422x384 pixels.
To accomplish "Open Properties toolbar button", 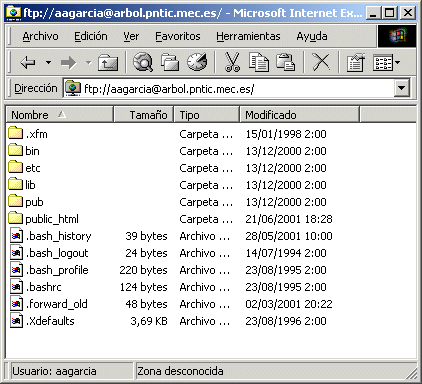I will pos(356,62).
